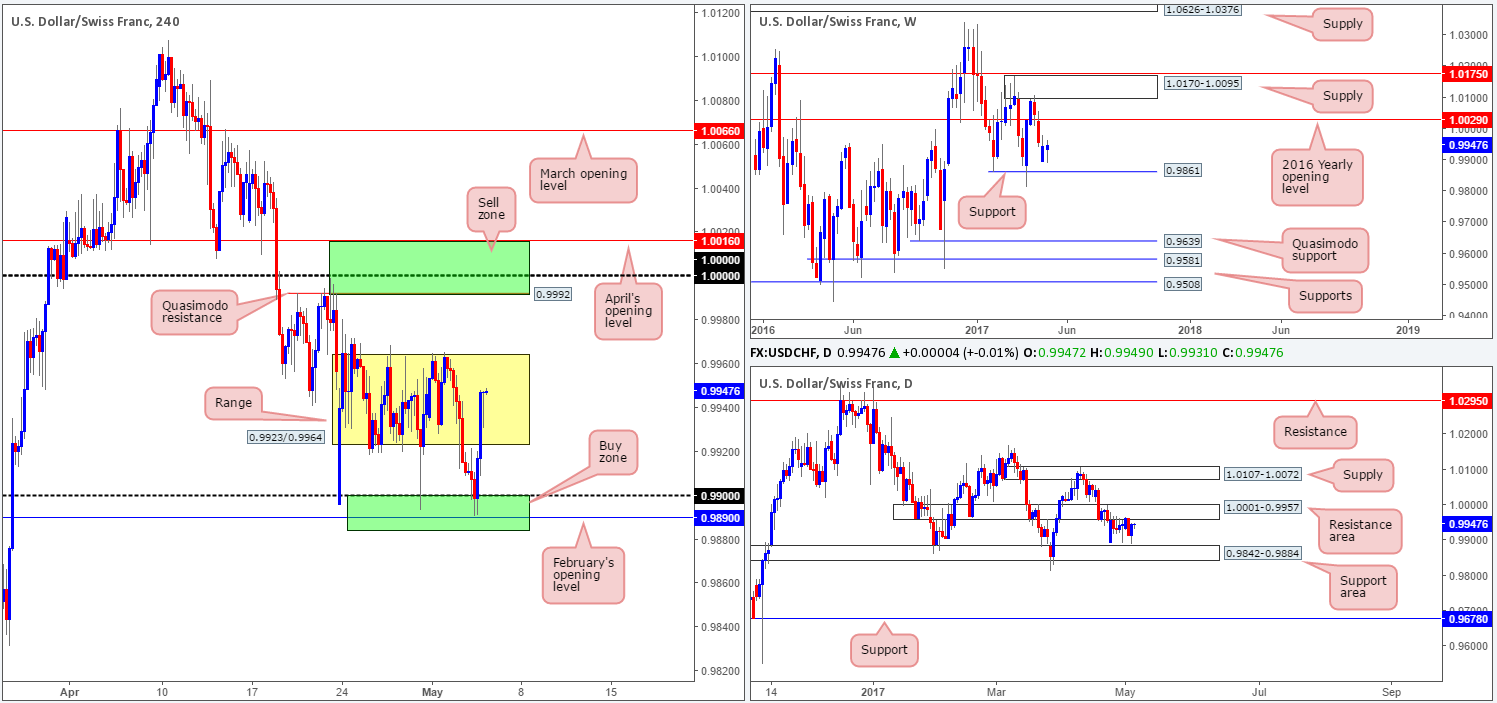This screenshot has width=1497, height=703.
Task: Select the 0.9923/0.9964 range label
Action: [x=288, y=437]
